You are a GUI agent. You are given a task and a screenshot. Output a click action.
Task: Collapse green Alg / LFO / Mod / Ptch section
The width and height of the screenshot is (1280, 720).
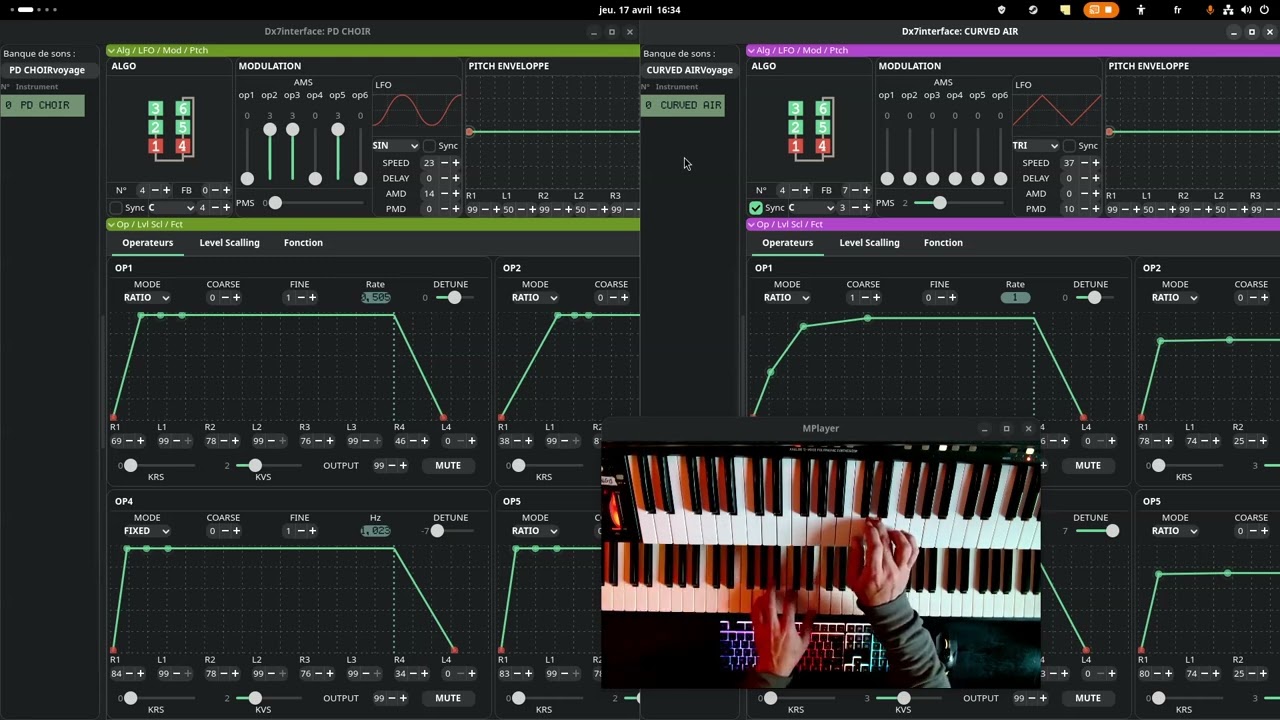[373, 50]
